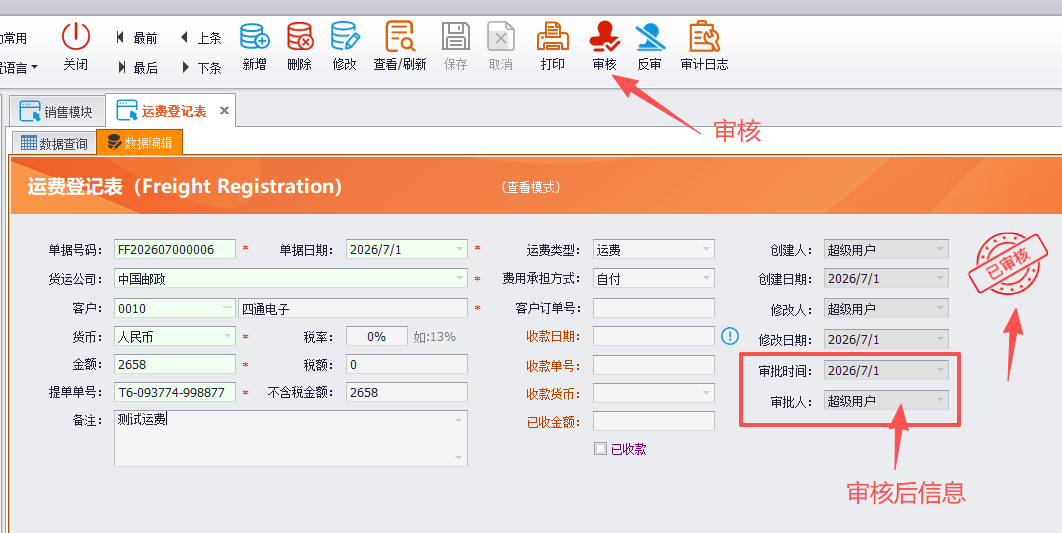This screenshot has height=533, width=1062.
Task: Open customer lookup ellipsis in 客户 field
Action: click(x=227, y=307)
